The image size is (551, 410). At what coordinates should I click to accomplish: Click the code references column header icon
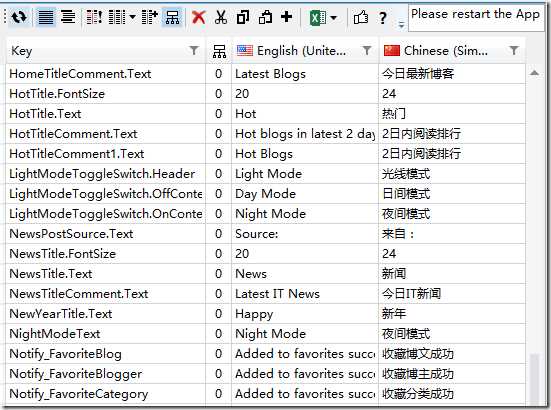219,51
